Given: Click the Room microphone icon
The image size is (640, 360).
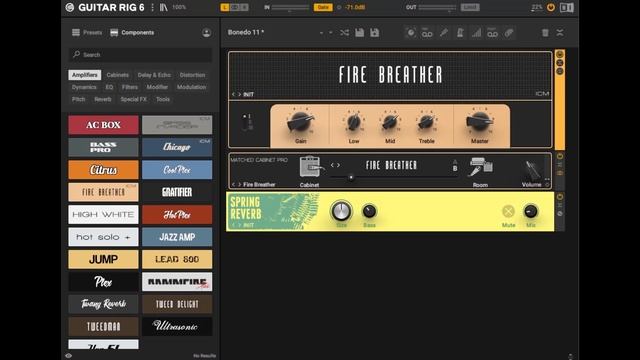Looking at the screenshot, I should point(480,167).
